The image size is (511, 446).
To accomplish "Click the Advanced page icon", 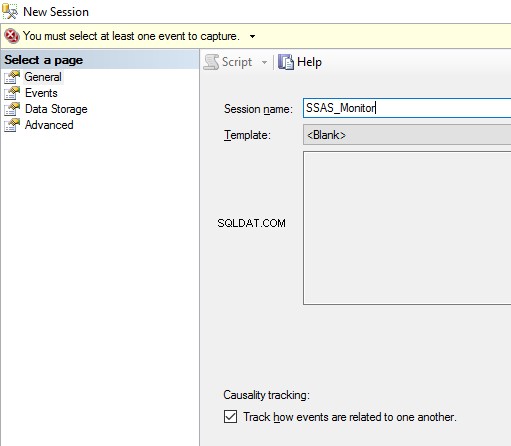I will click(x=12, y=125).
